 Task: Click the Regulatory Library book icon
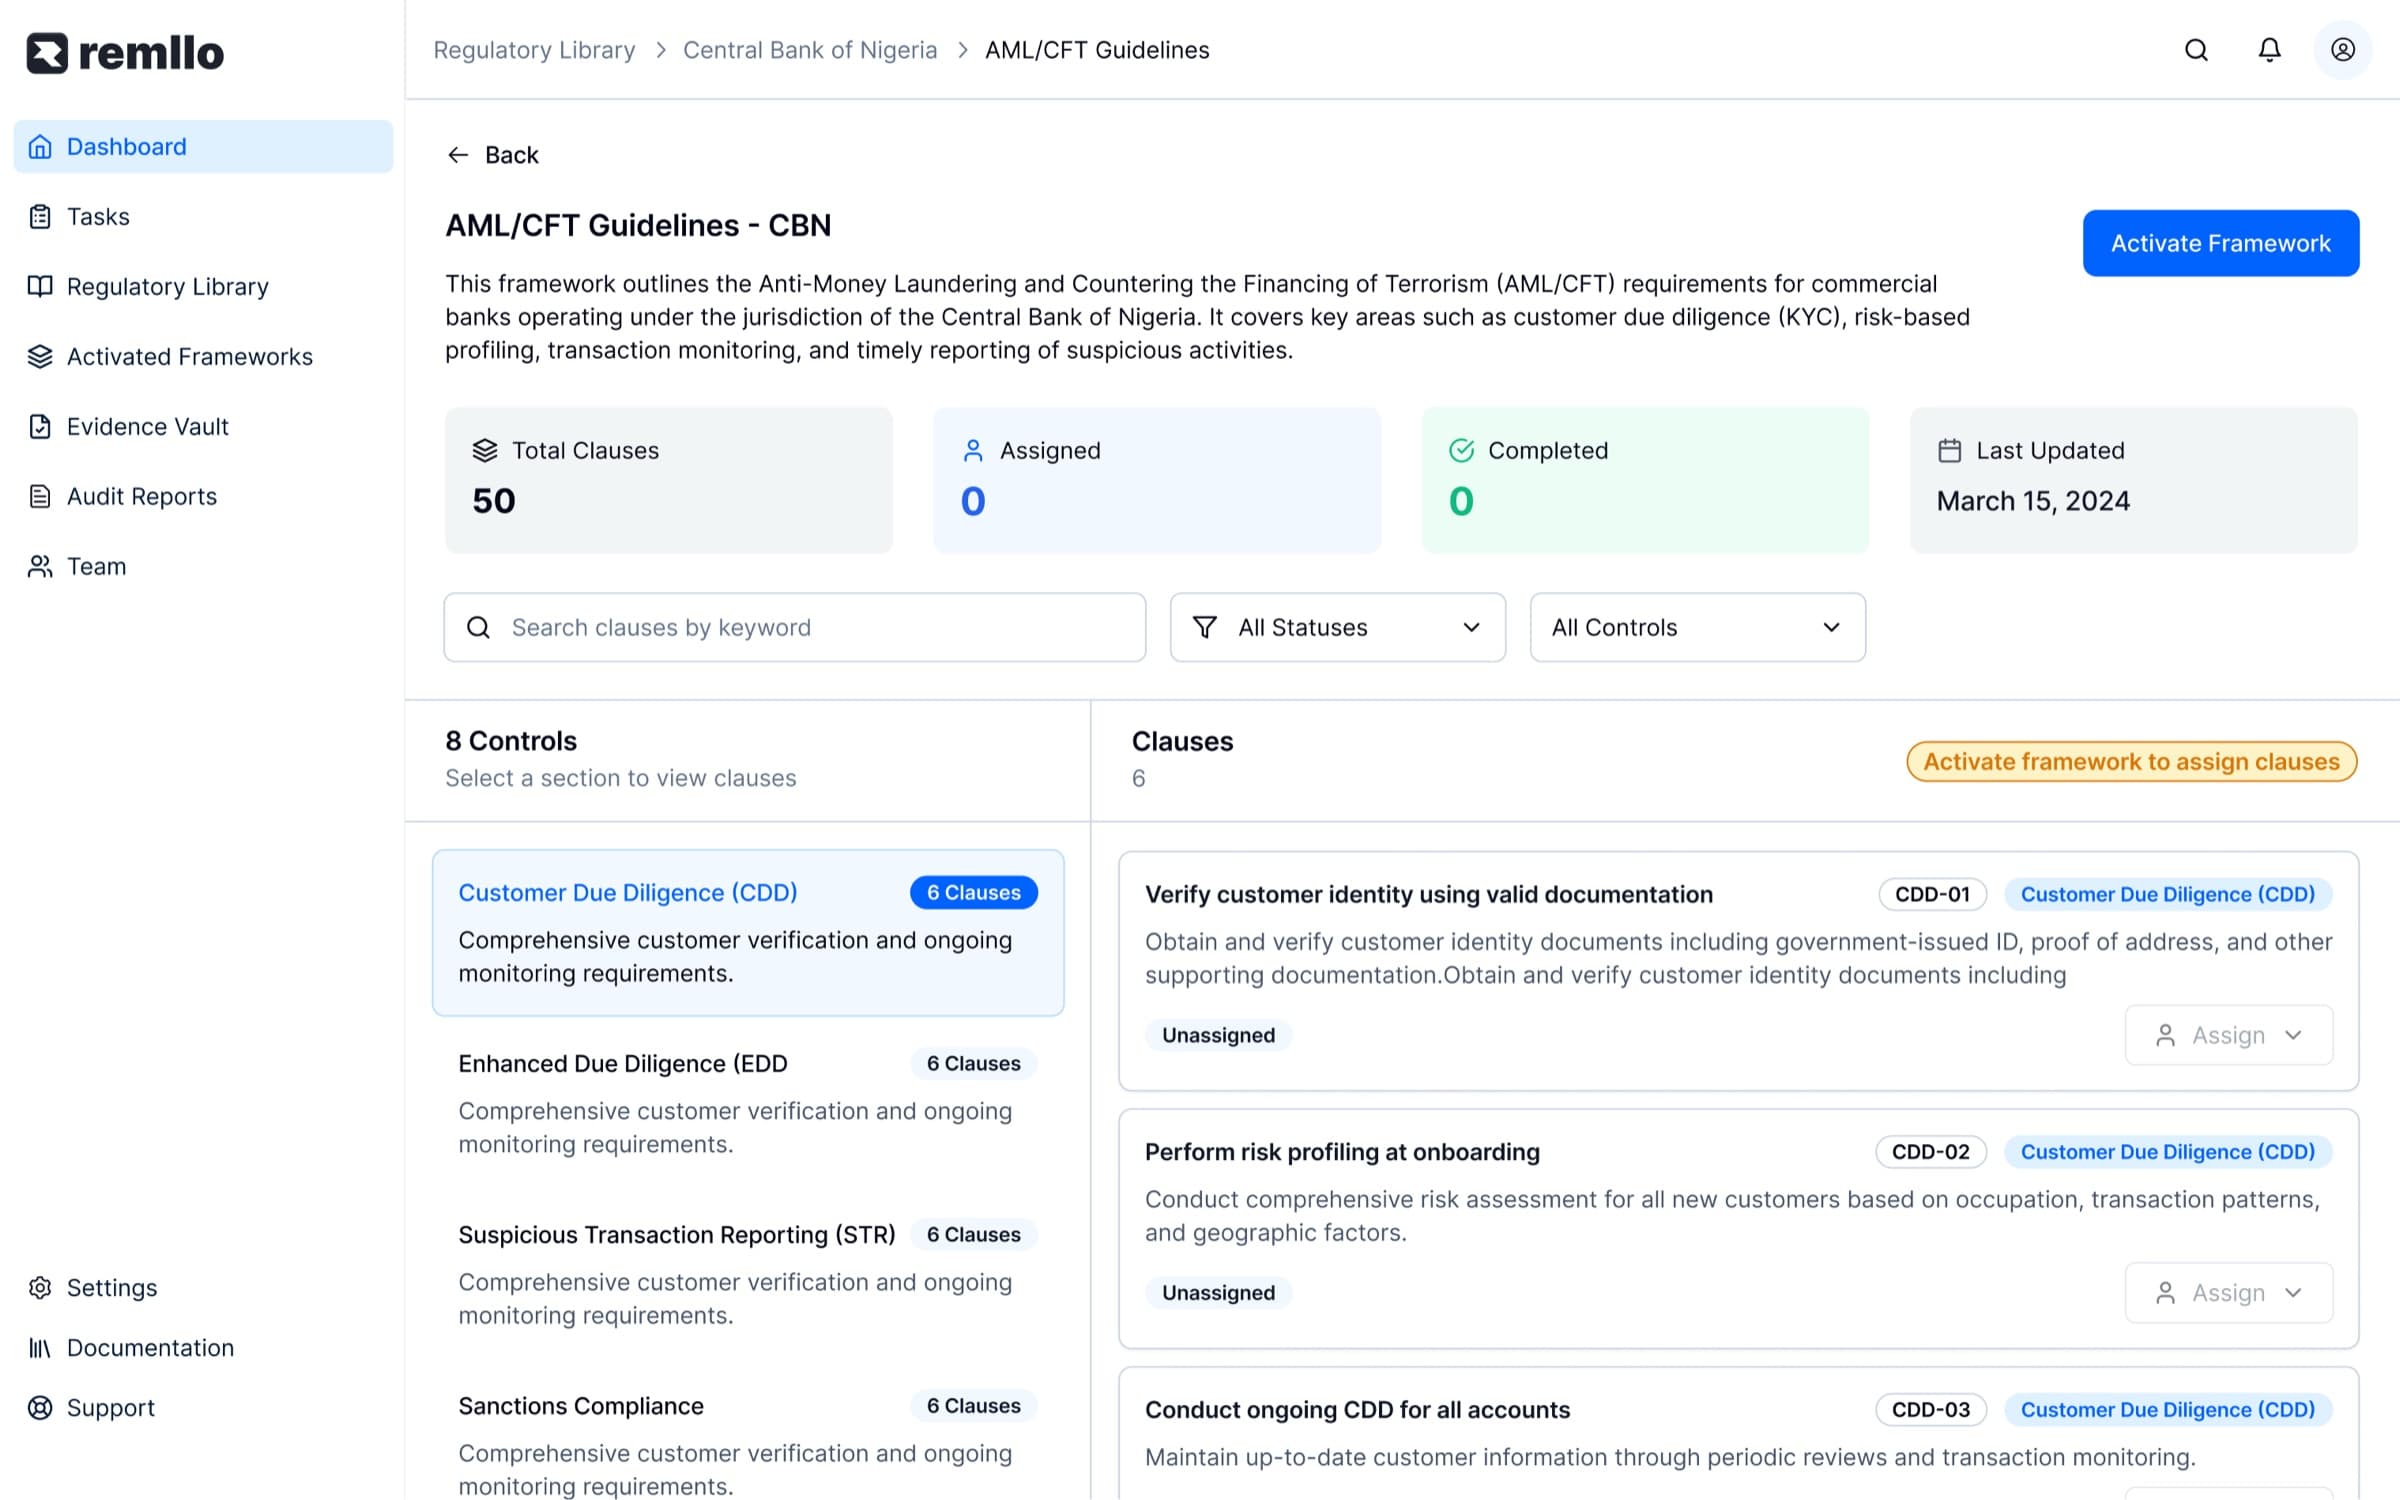pyautogui.click(x=40, y=287)
